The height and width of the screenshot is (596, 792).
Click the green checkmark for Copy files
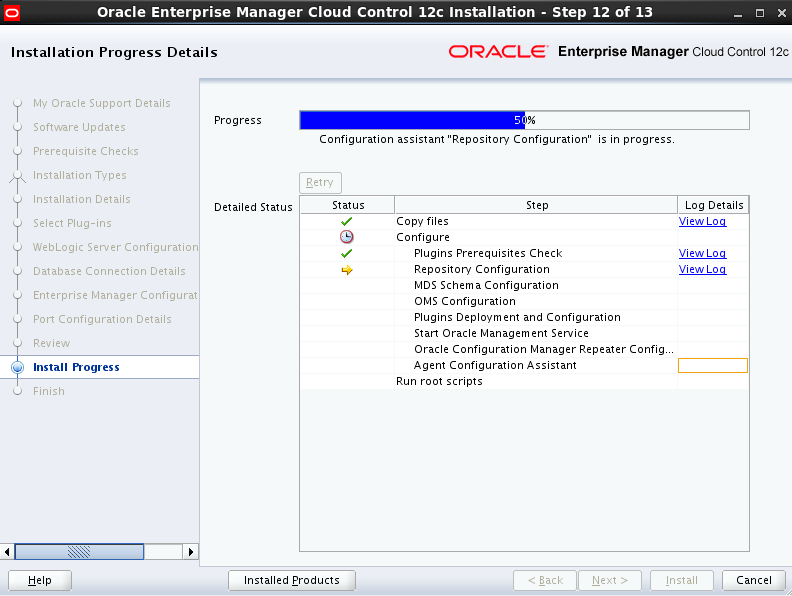(x=346, y=222)
